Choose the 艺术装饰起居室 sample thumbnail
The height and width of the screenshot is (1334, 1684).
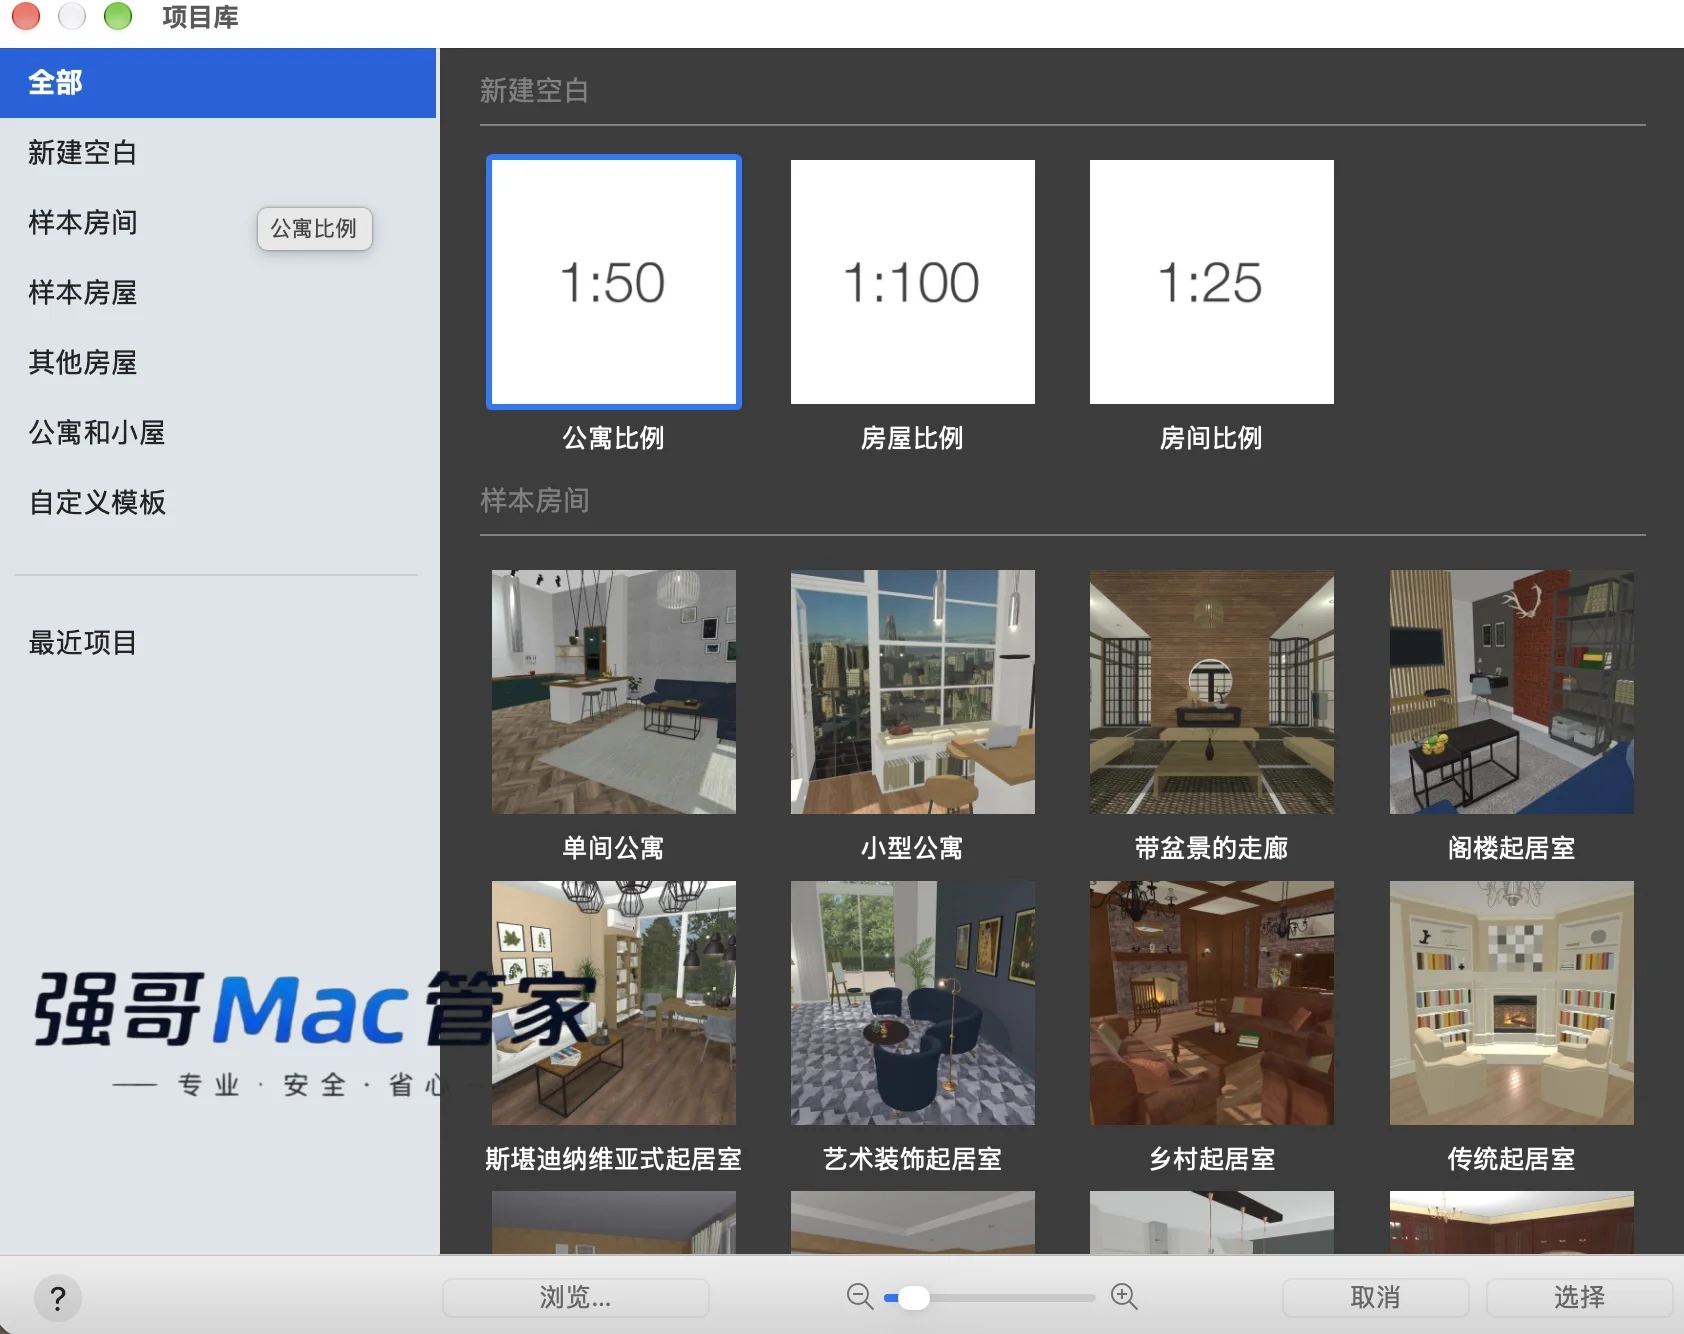point(912,1003)
